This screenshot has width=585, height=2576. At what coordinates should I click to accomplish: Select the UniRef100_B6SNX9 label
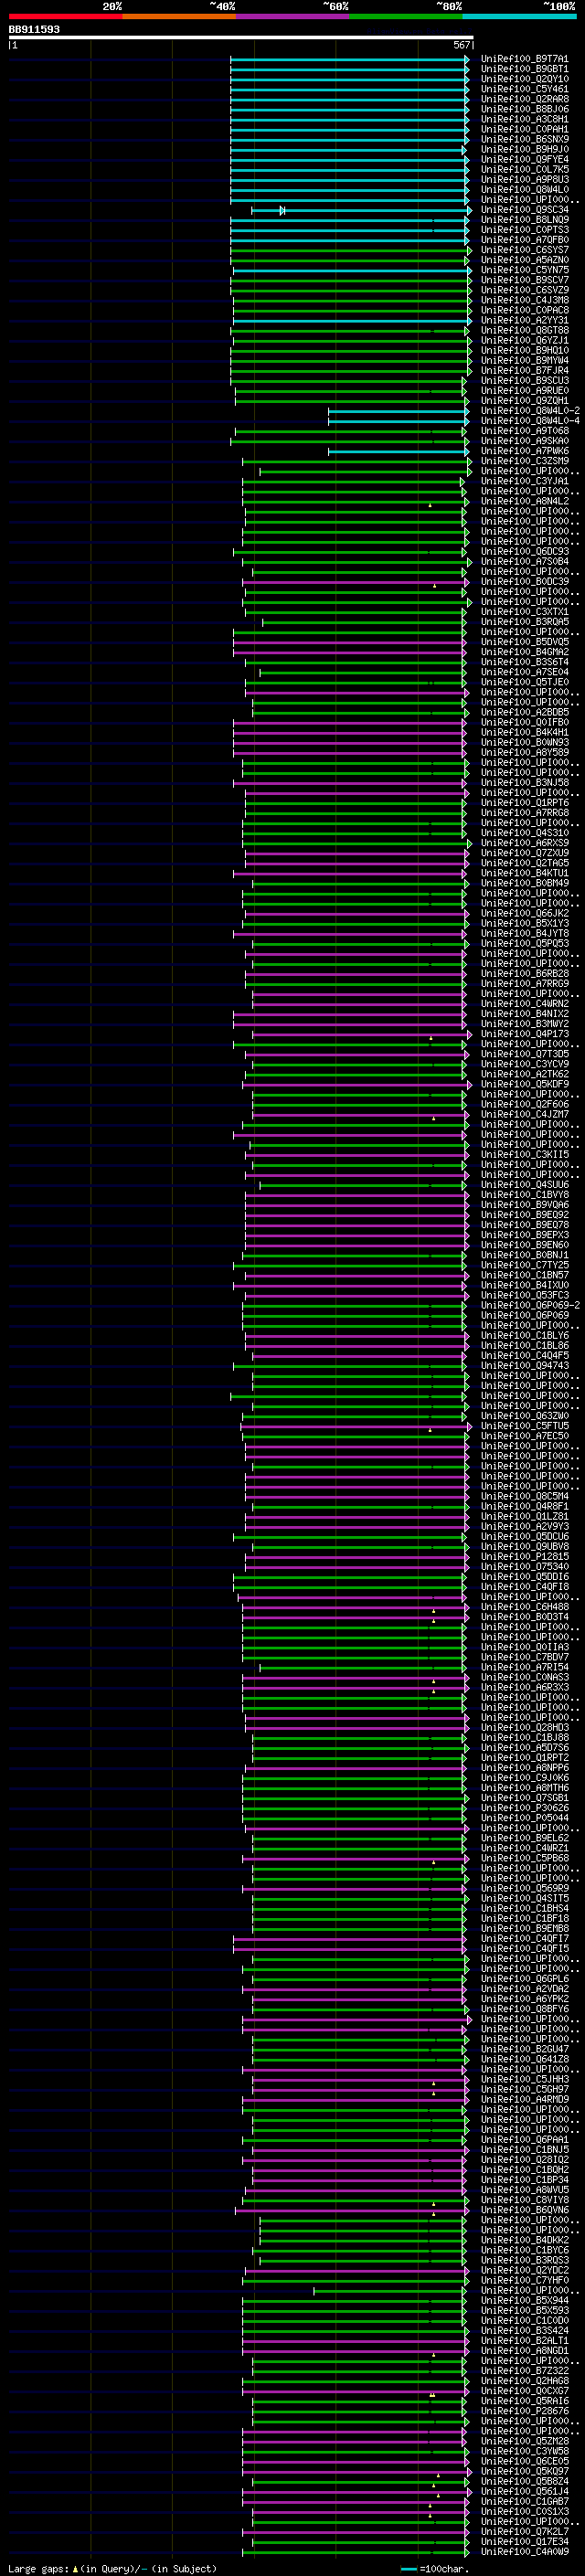pyautogui.click(x=525, y=139)
